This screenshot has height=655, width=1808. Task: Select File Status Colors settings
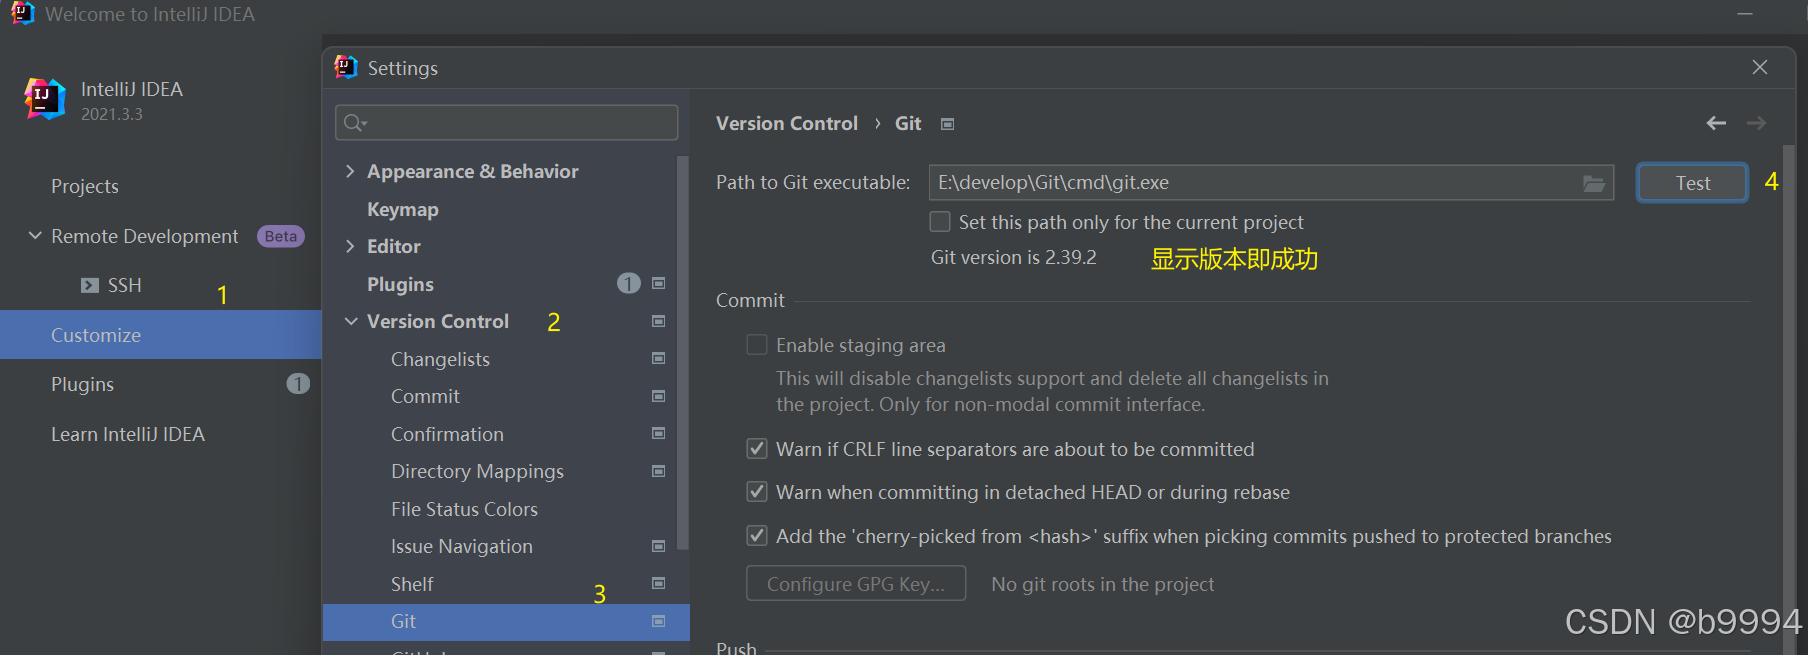tap(464, 509)
